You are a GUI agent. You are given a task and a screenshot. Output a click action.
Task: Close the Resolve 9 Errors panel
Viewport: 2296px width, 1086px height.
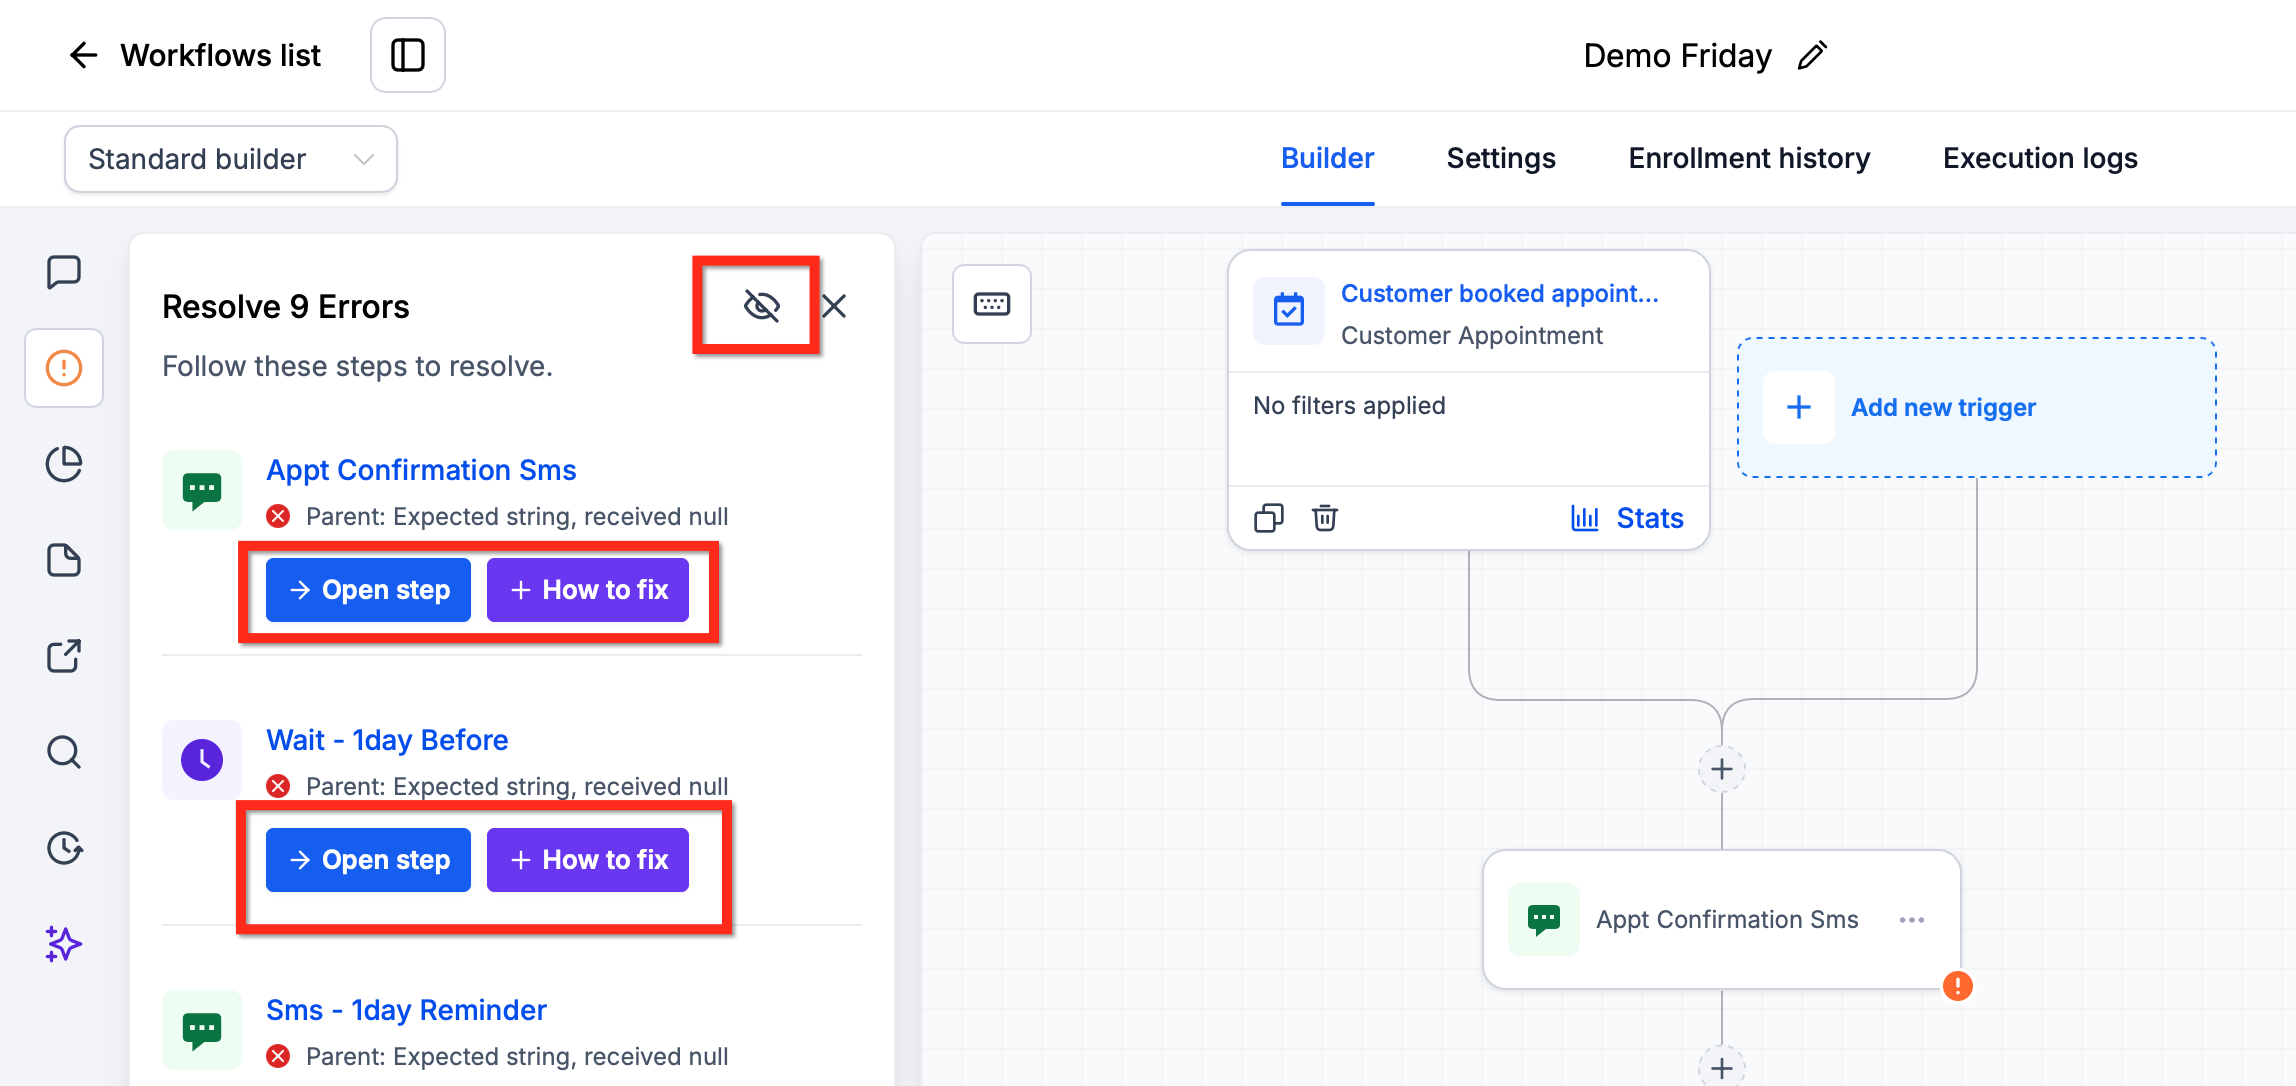pyautogui.click(x=834, y=306)
